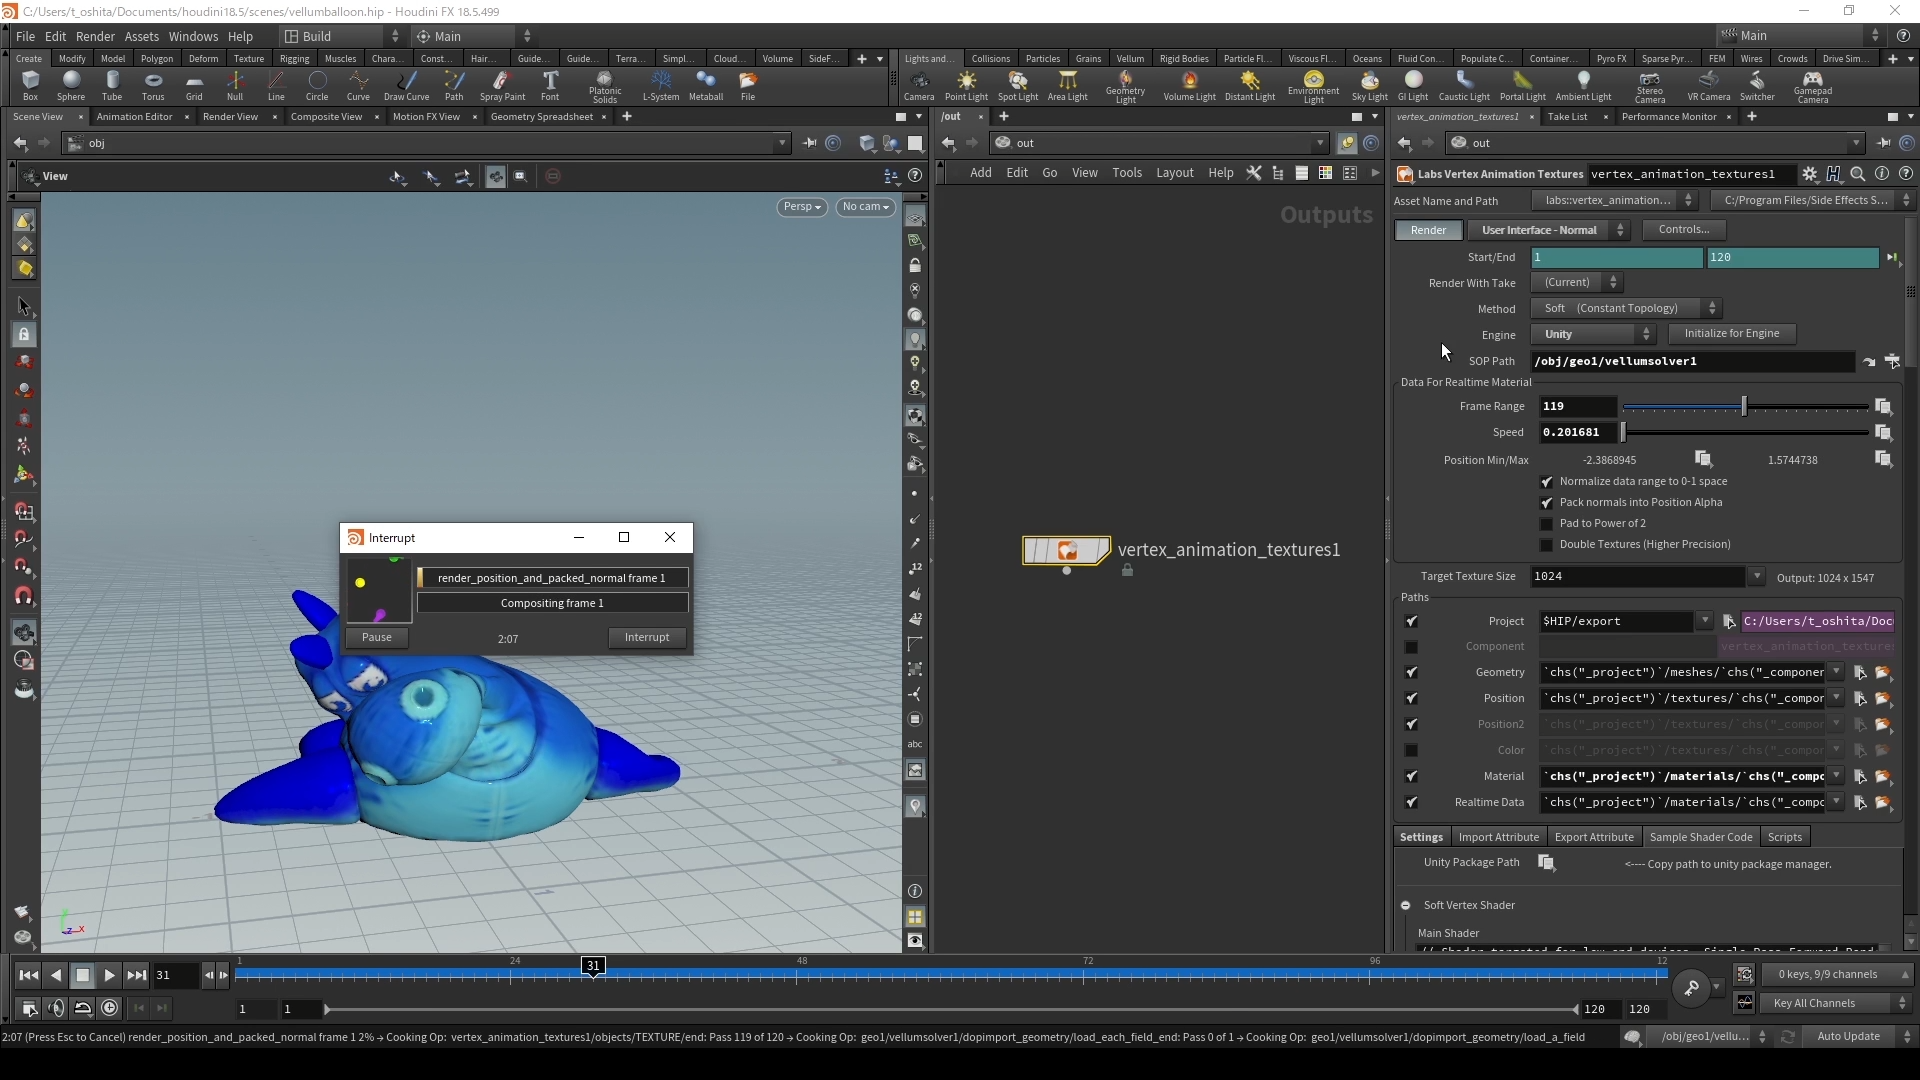Screen dimensions: 1920x1080
Task: Open the Windows menu
Action: [193, 36]
